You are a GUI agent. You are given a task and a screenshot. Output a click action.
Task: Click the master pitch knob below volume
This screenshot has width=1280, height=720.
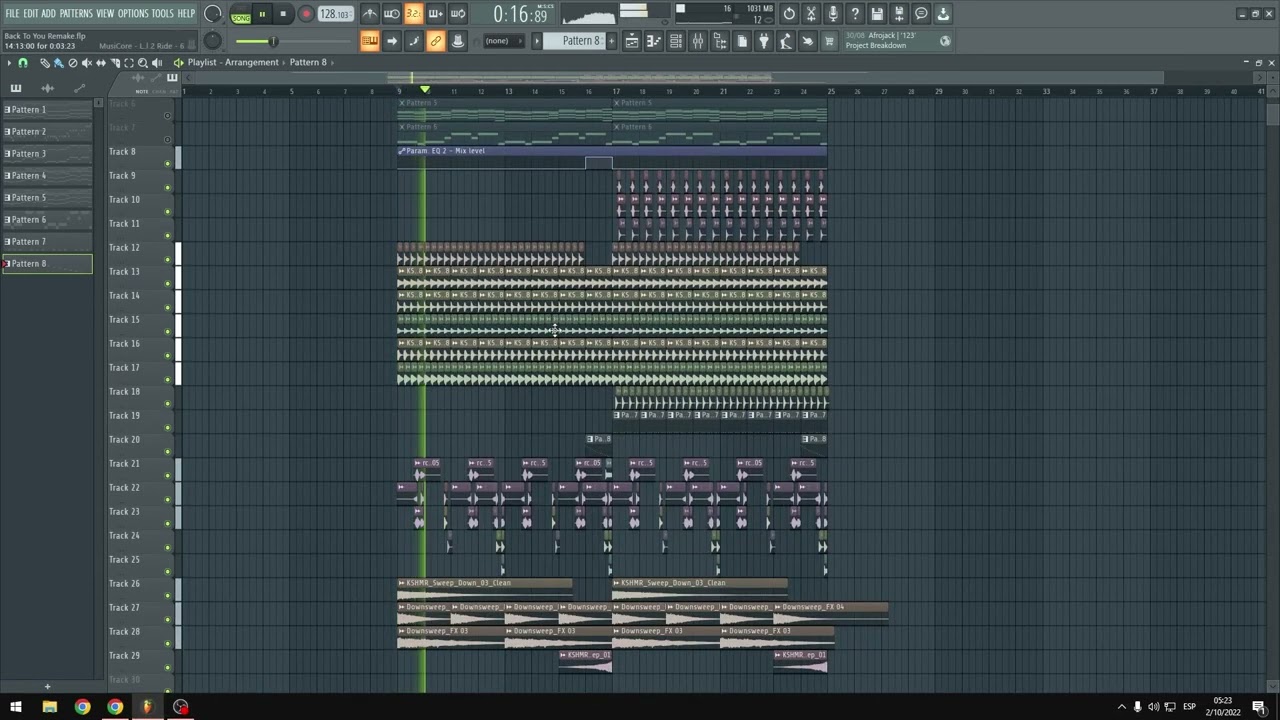point(212,41)
